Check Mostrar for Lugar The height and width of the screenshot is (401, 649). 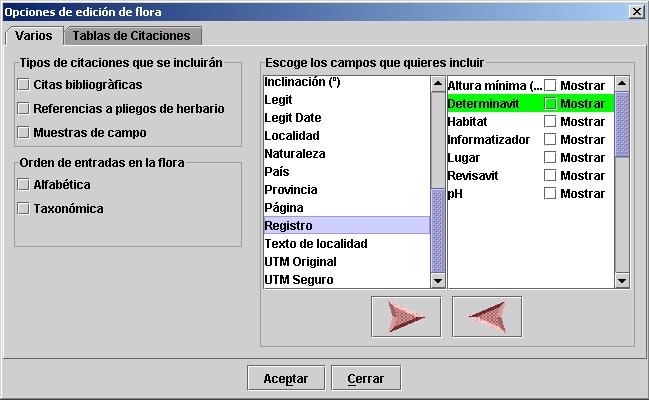point(550,157)
